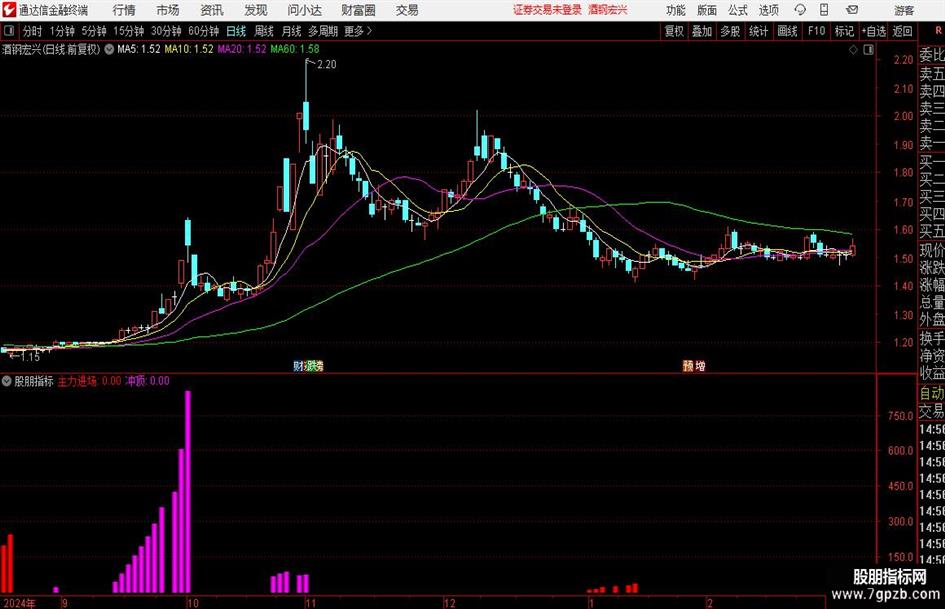Click the 股朋指标 indicator name

tap(34, 381)
